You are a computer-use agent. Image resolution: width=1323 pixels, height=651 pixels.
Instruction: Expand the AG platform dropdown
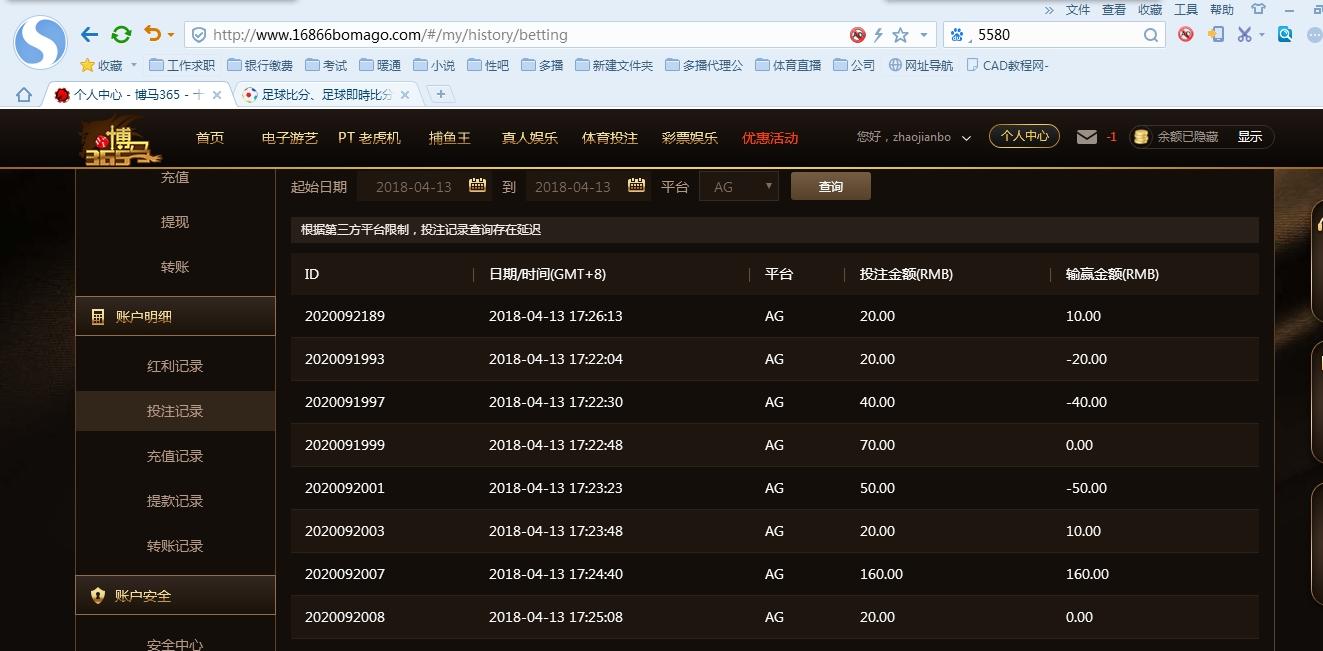738,187
